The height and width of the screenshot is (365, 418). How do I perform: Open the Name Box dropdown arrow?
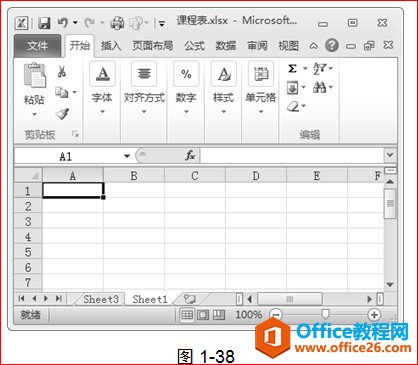[127, 156]
